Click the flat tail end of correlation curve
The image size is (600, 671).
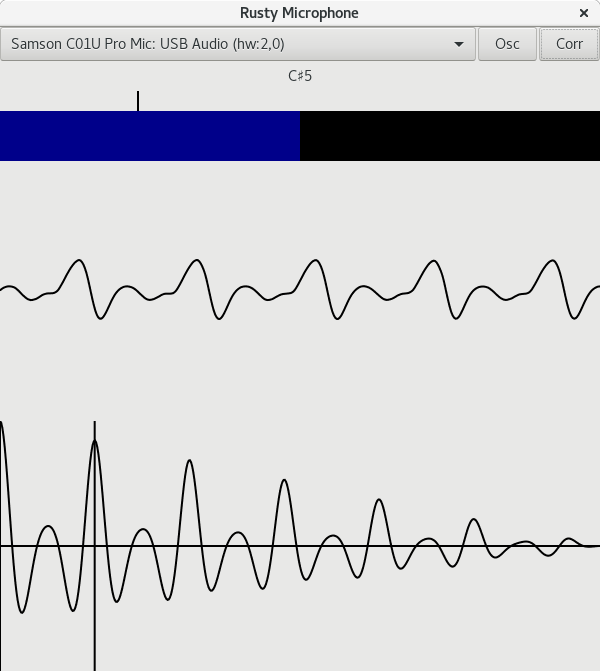click(x=590, y=546)
